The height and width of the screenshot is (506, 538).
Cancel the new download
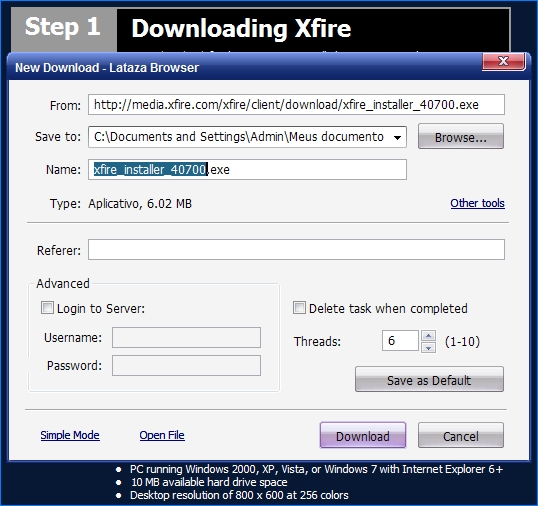461,436
